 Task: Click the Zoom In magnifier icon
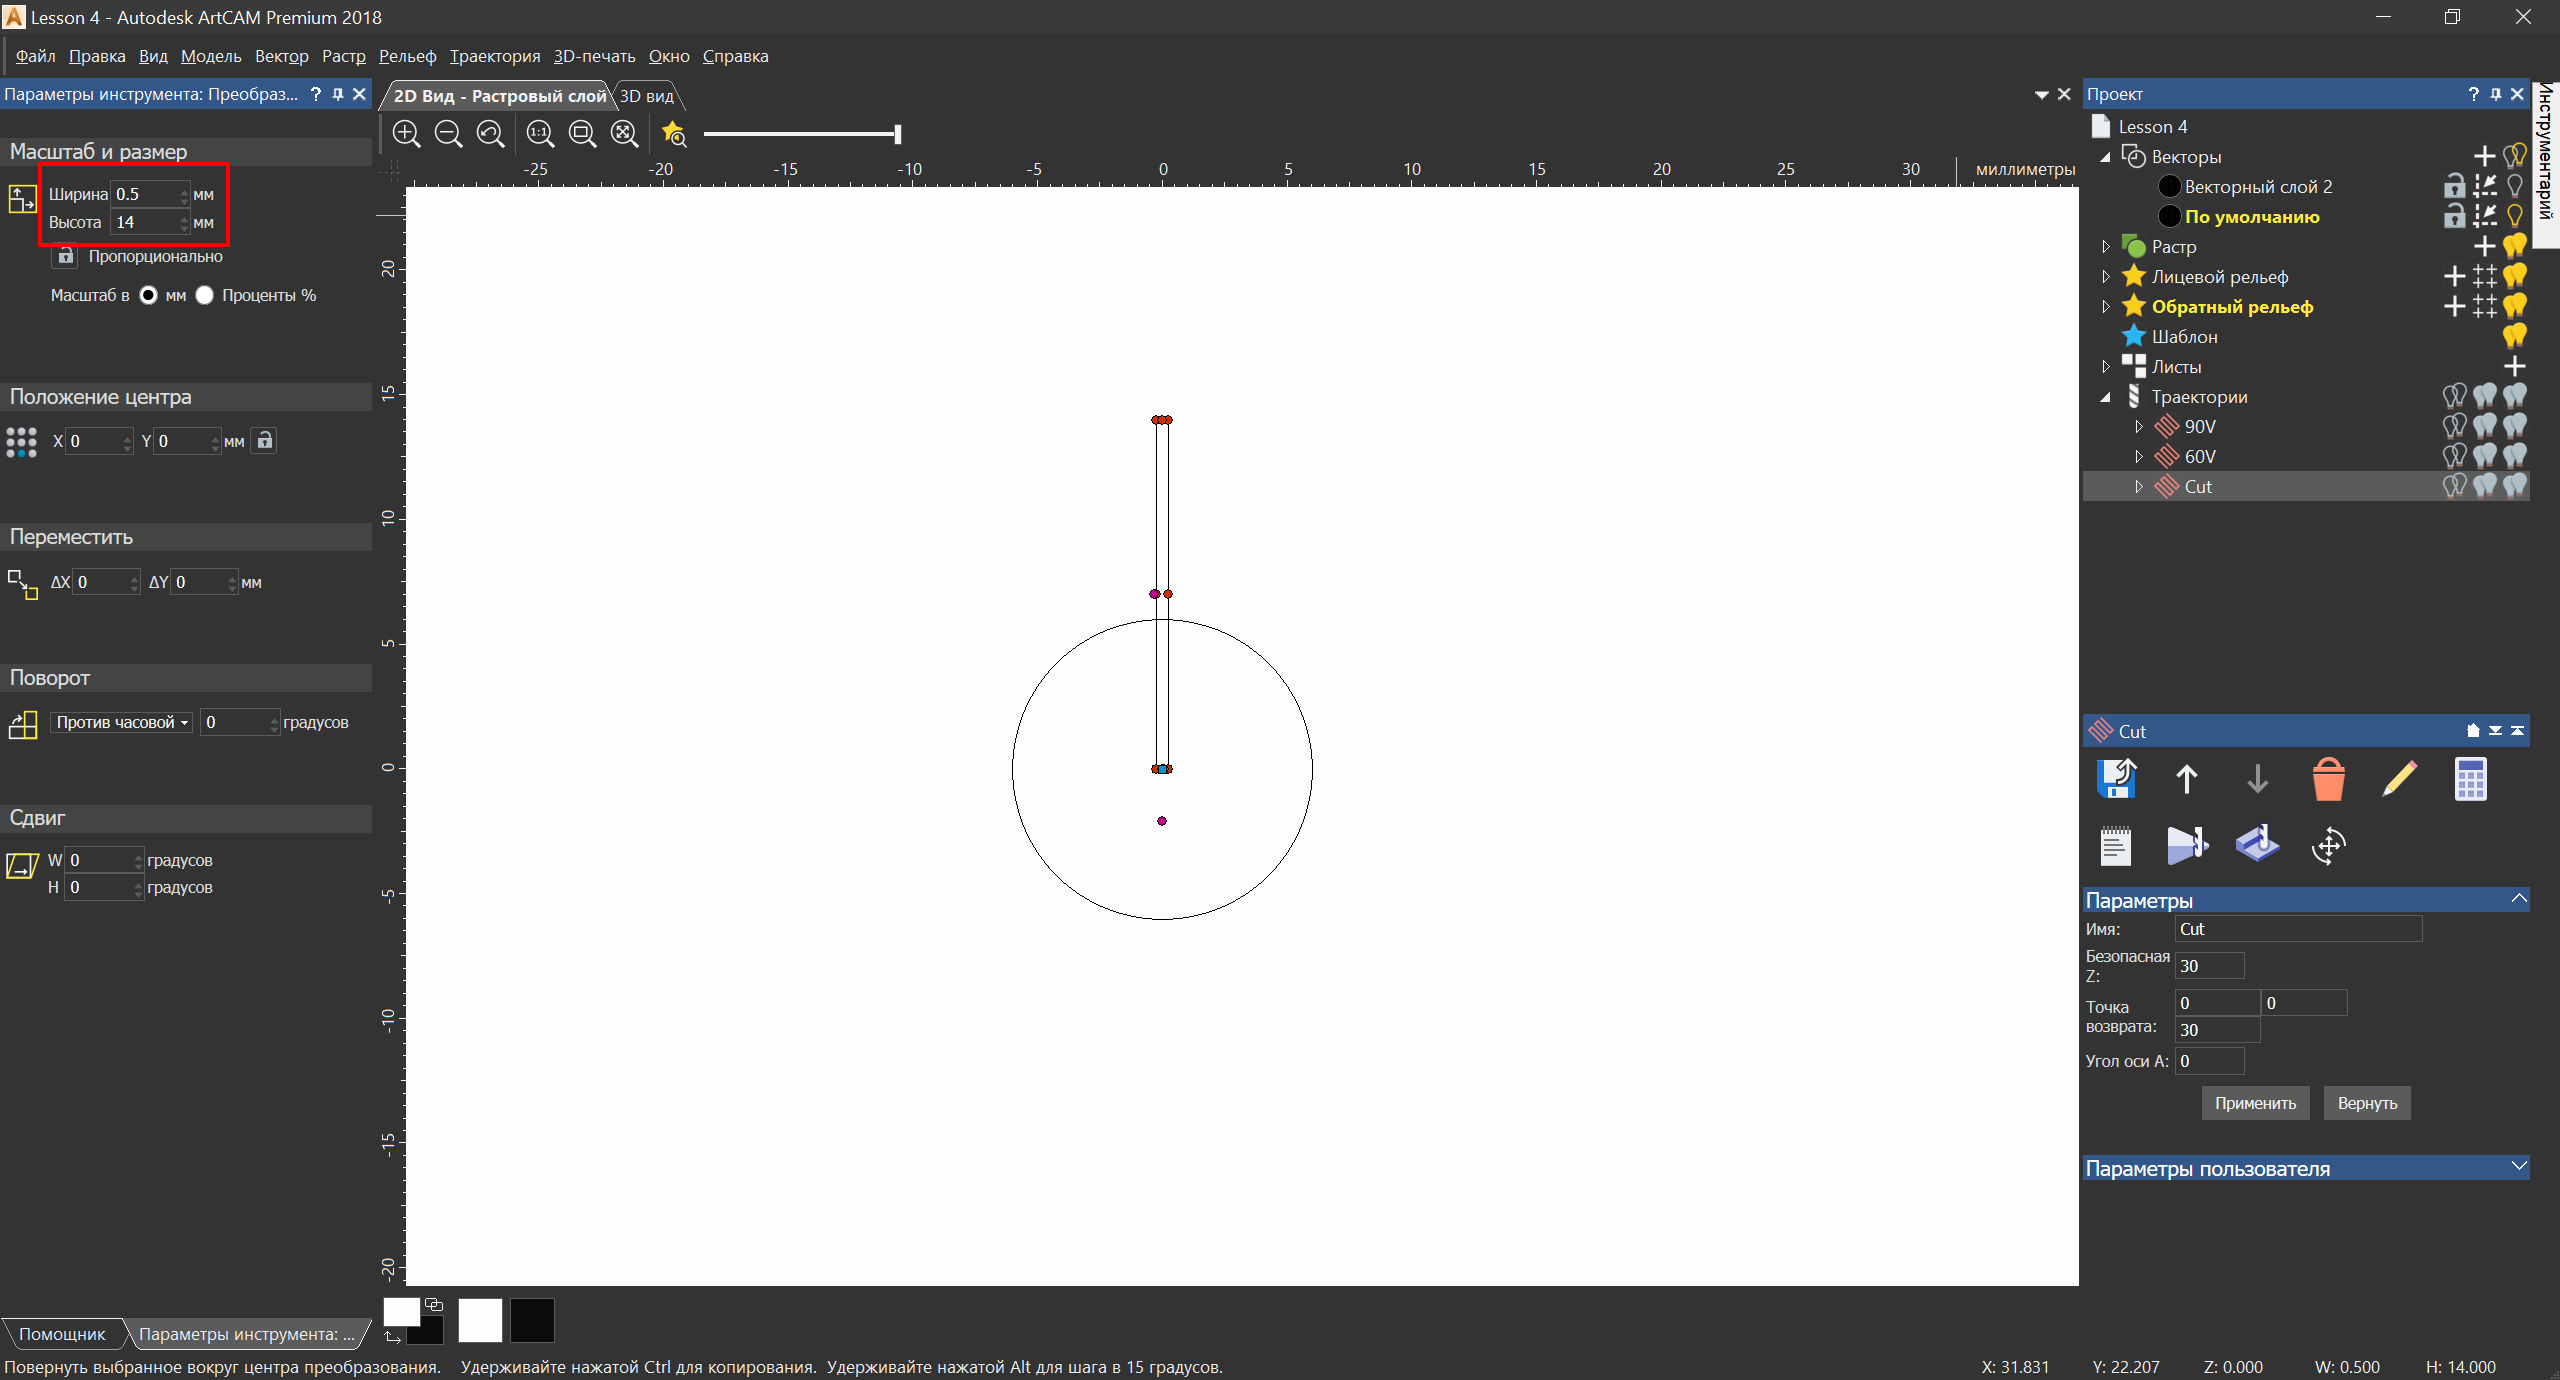pyautogui.click(x=406, y=134)
